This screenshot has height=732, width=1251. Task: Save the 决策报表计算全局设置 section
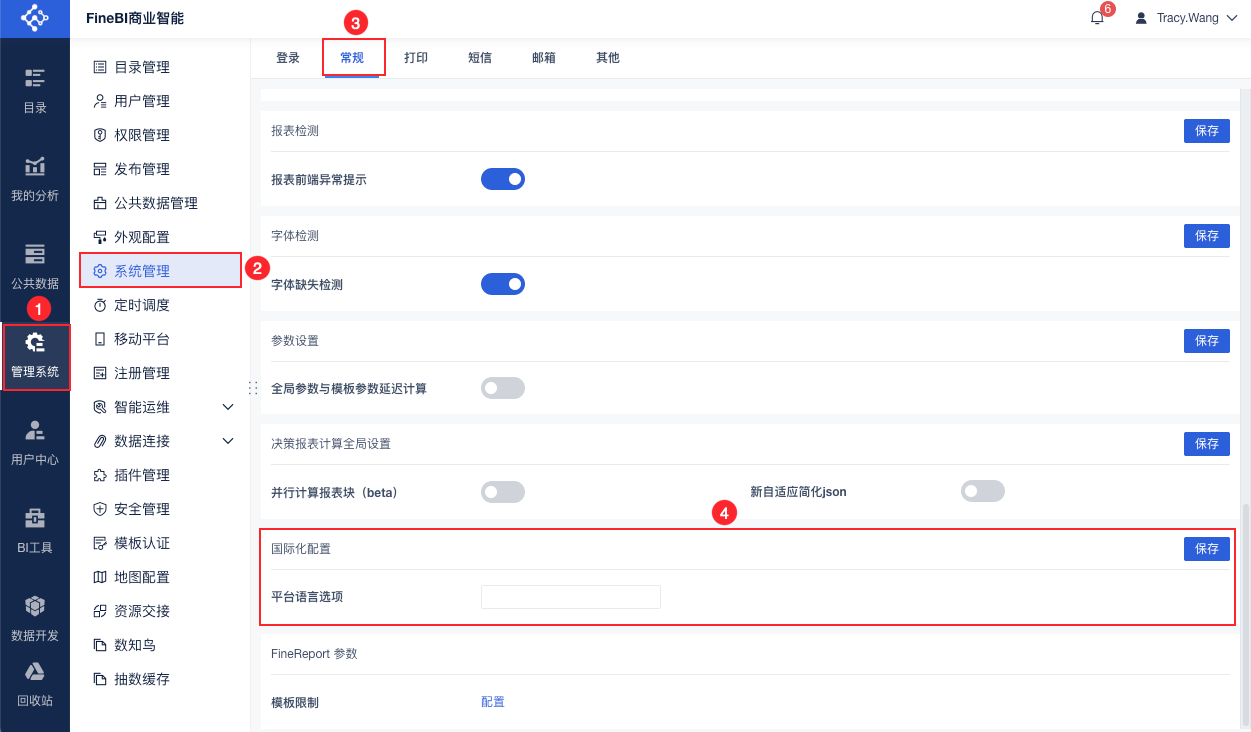[x=1207, y=443]
